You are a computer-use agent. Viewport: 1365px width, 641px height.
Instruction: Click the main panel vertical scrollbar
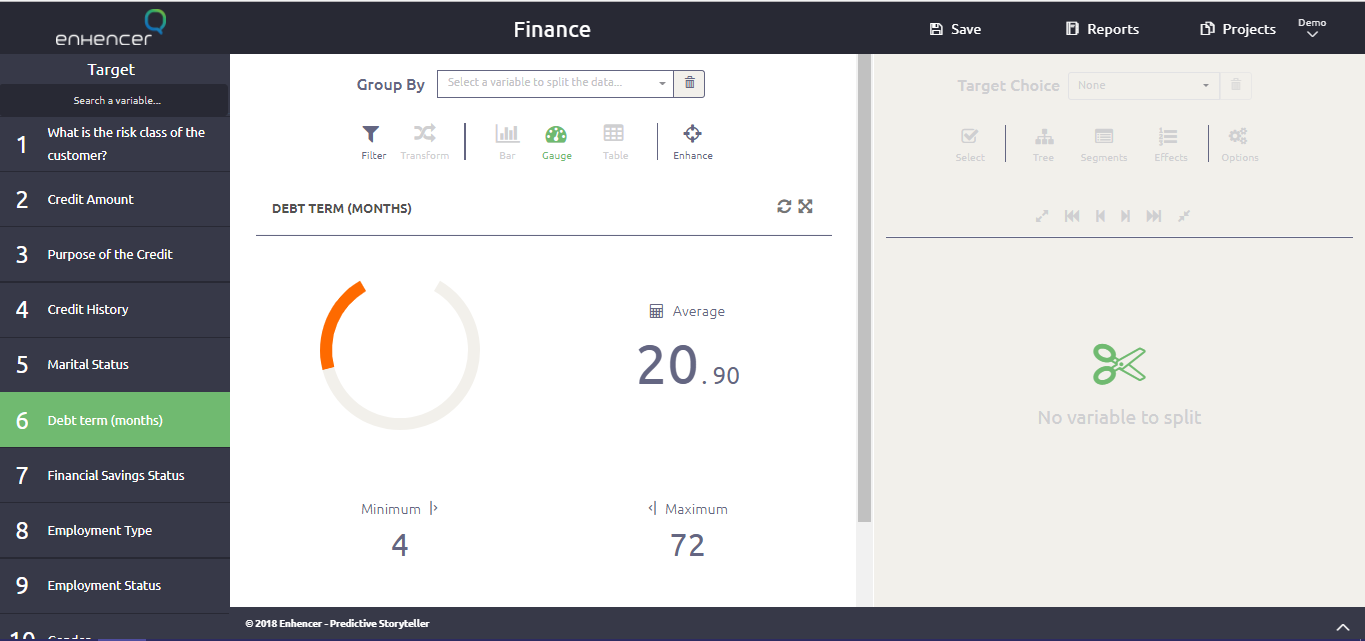coord(865,288)
